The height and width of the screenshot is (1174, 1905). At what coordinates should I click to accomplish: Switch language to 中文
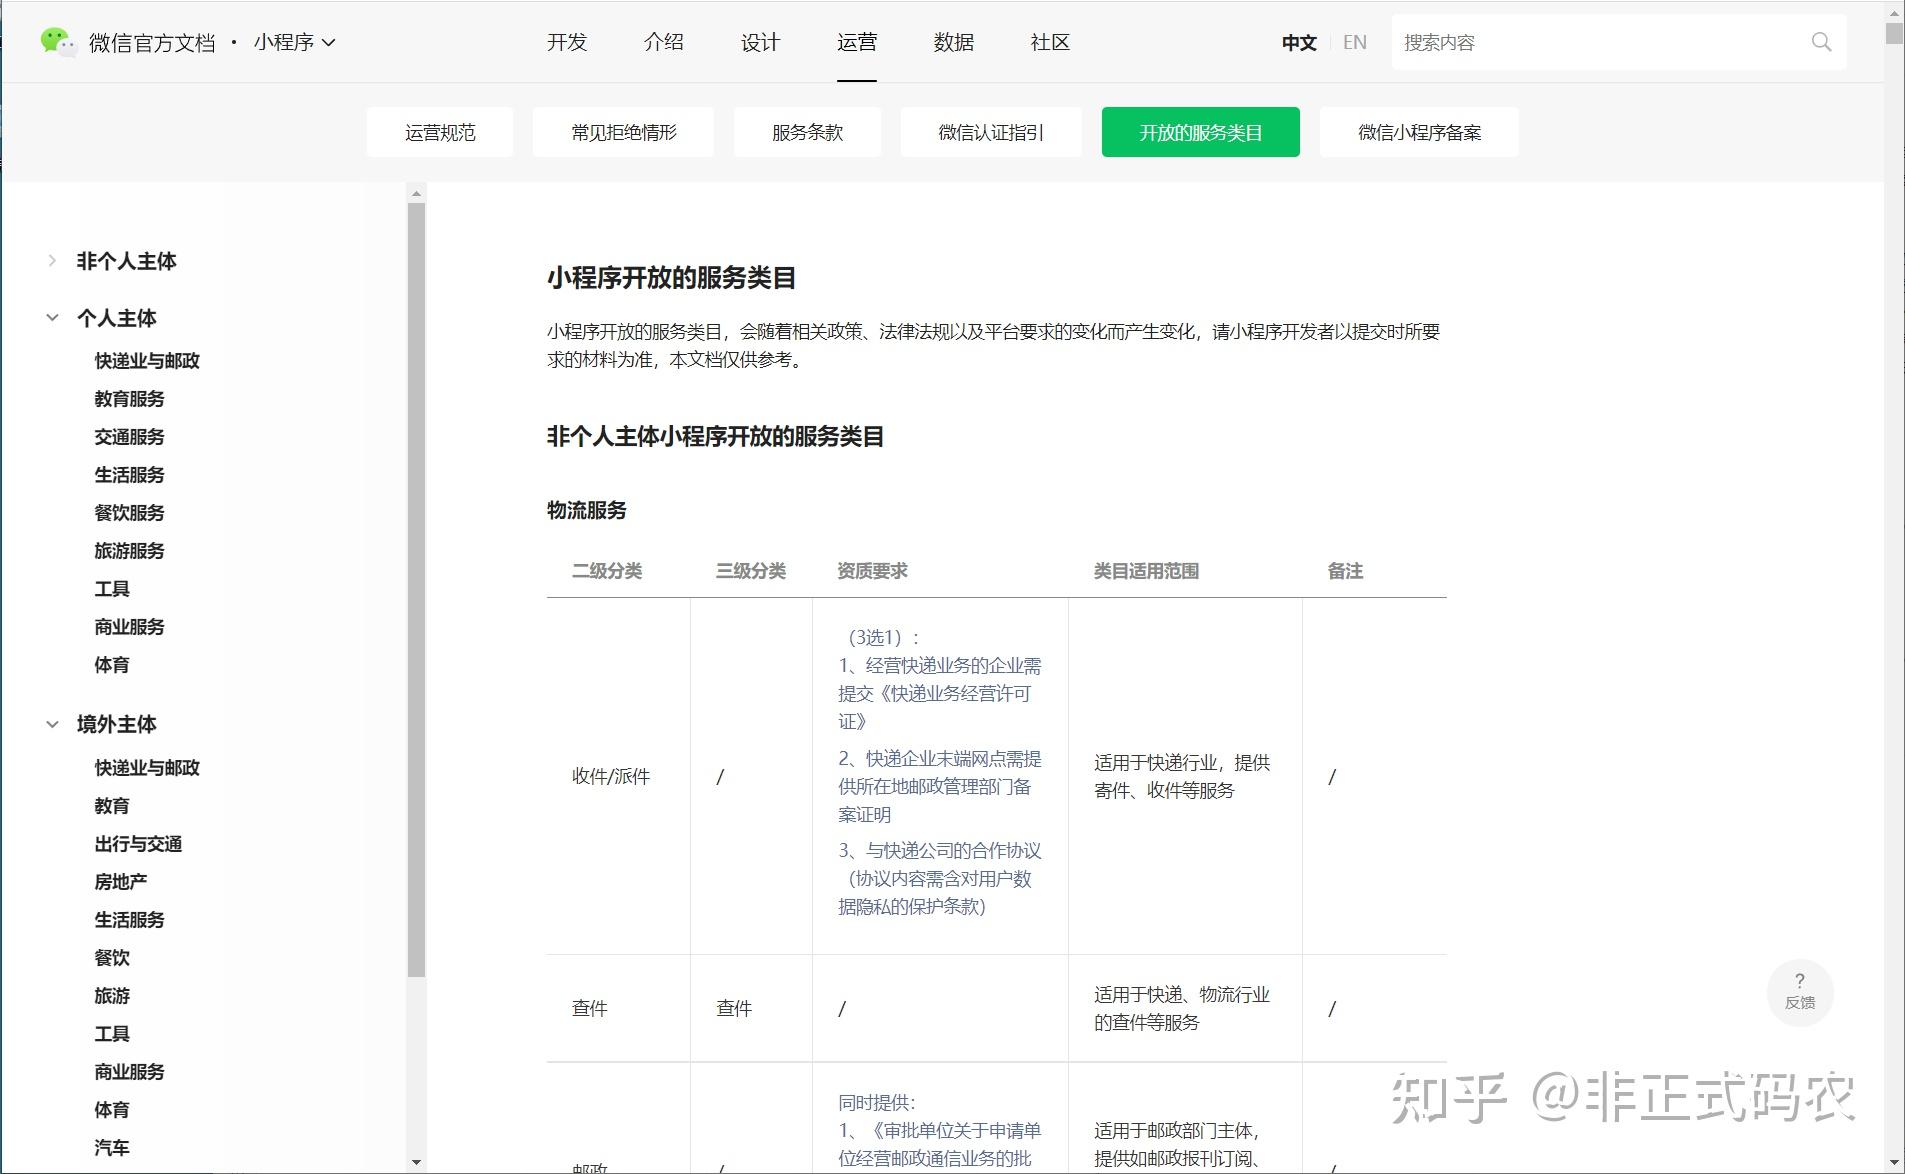coord(1299,43)
